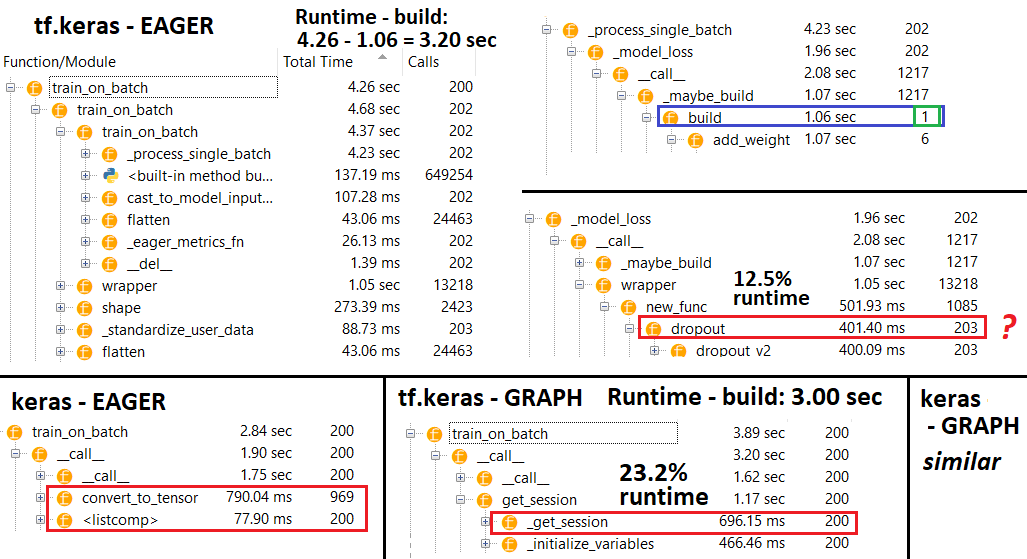Click the 400.09 ms time value

tap(872, 350)
